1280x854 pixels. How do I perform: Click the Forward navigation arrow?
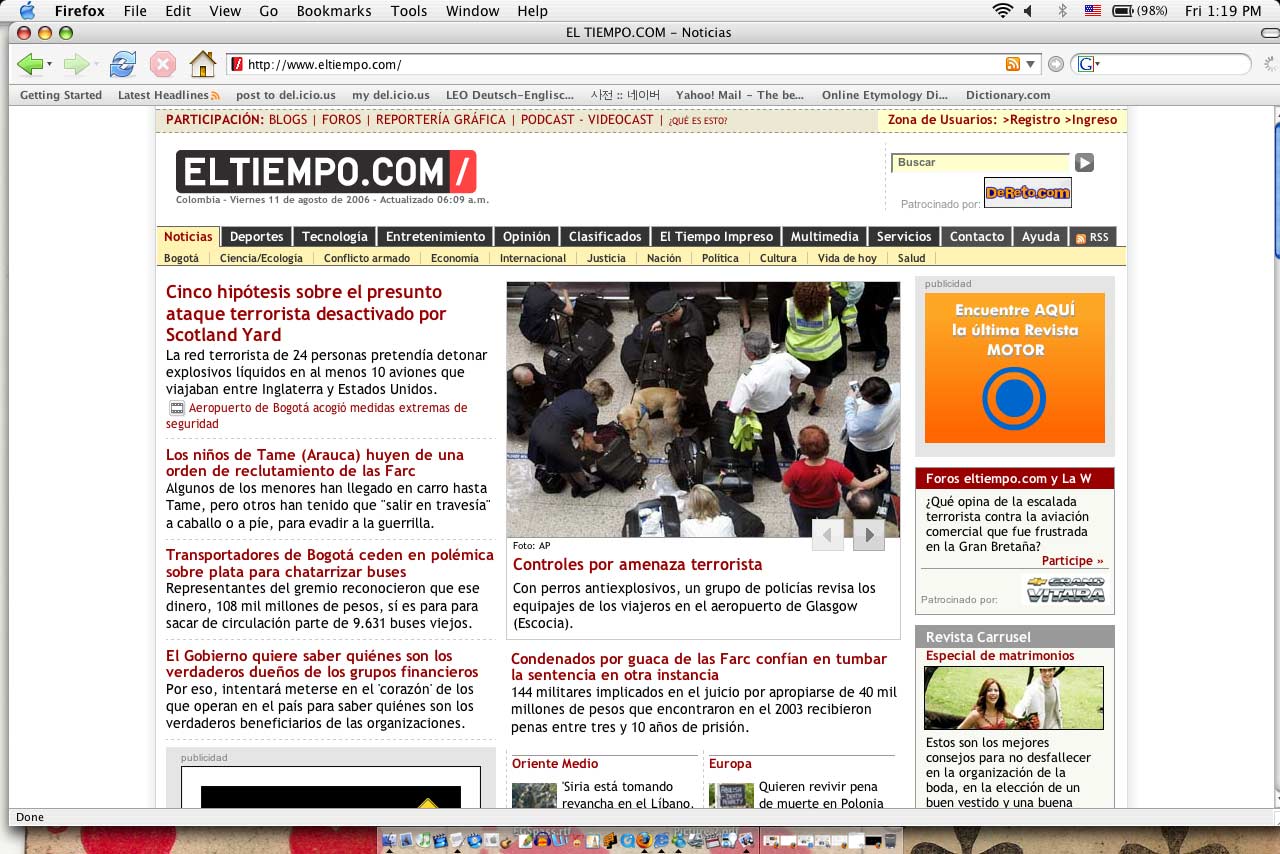point(76,63)
